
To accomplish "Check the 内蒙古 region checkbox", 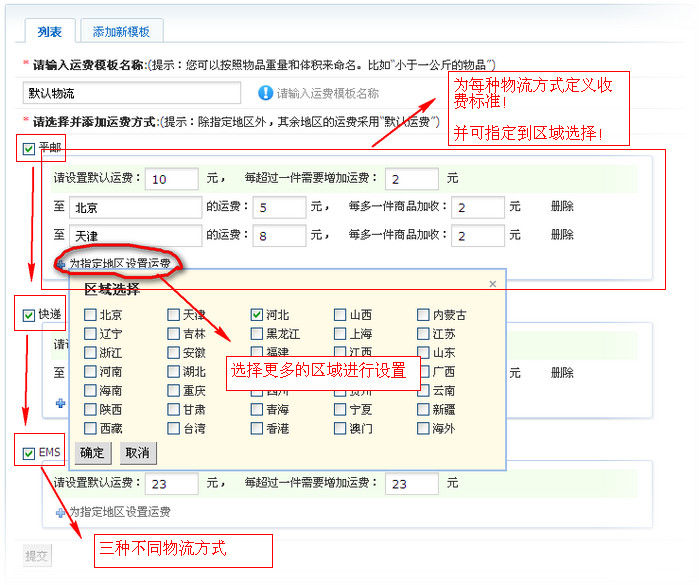I will click(423, 315).
